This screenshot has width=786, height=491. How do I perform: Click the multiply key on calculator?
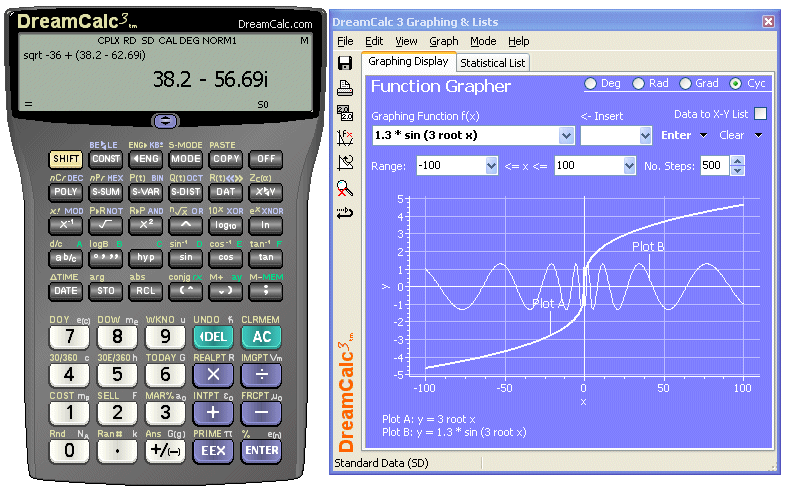213,374
